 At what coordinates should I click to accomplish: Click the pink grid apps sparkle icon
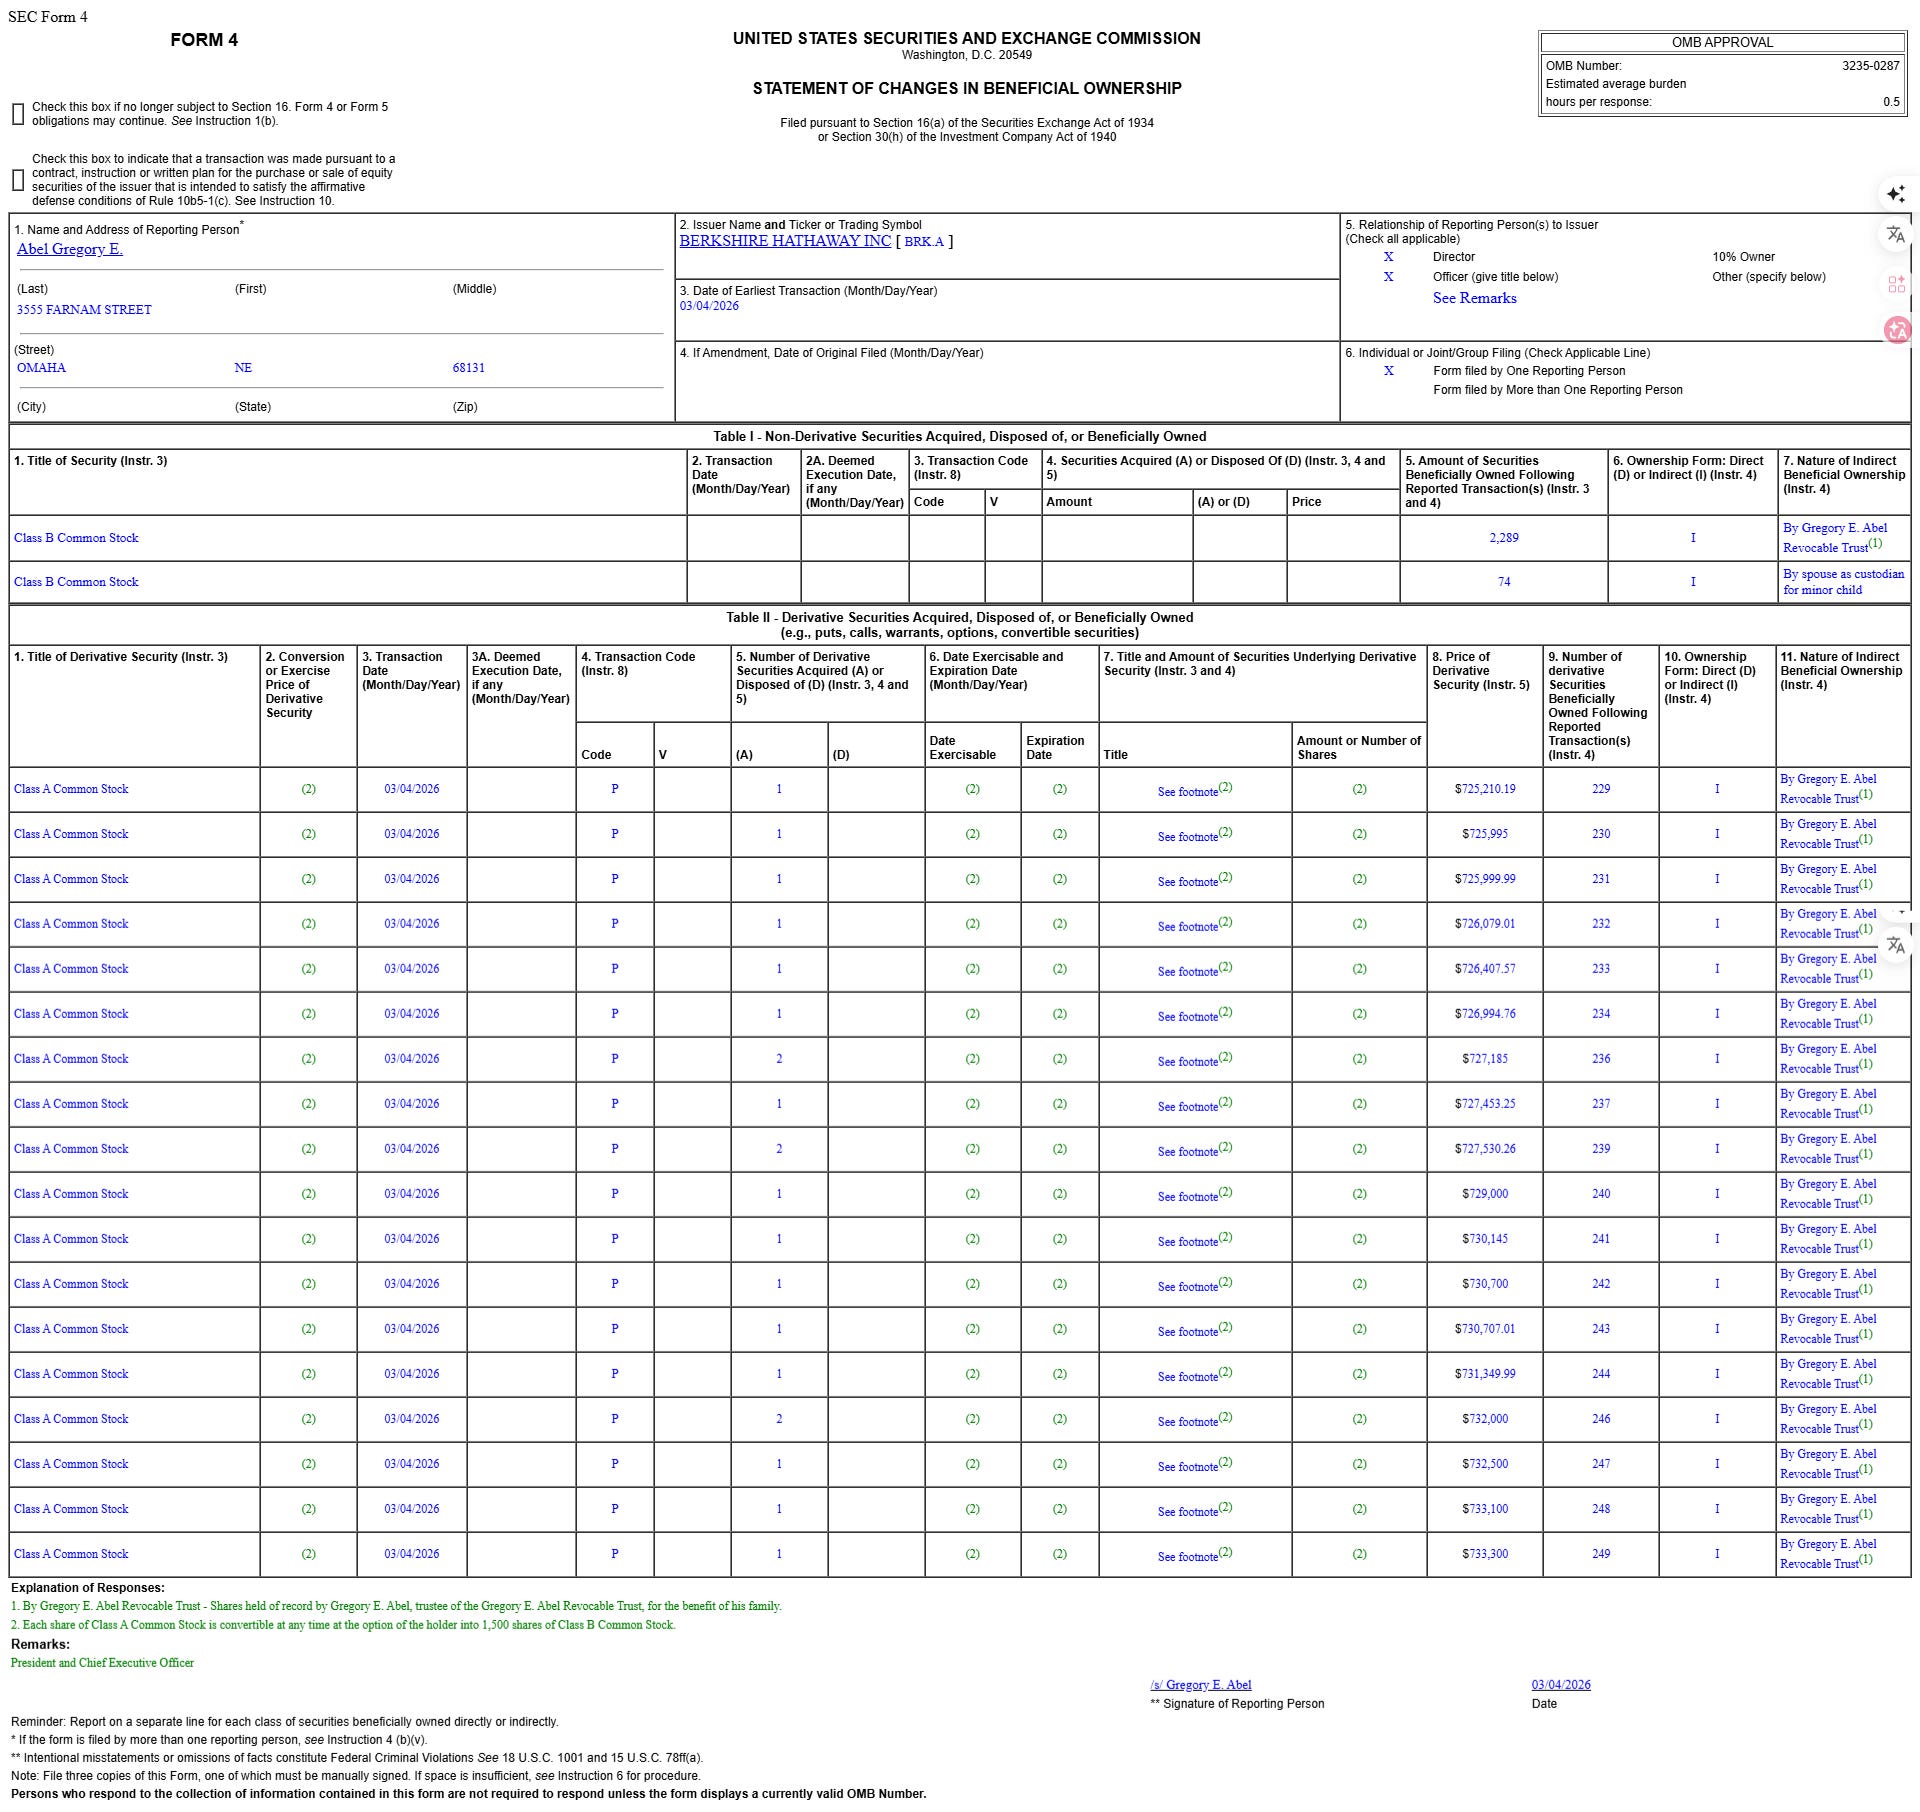pos(1896,285)
